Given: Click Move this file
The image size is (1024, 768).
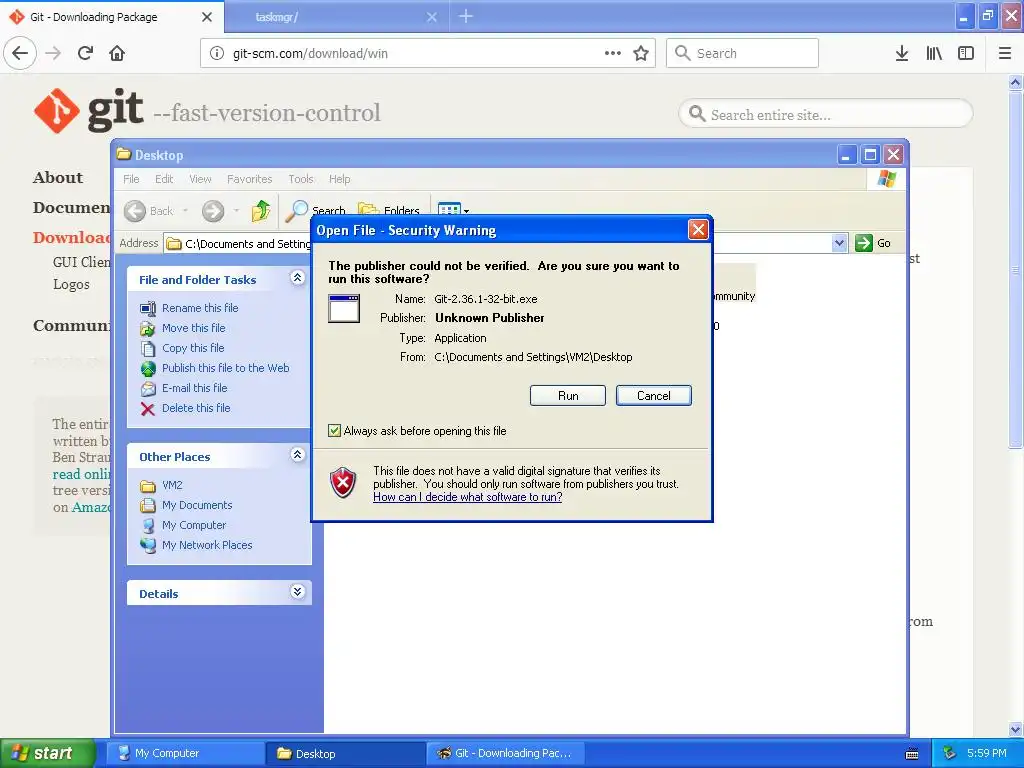Looking at the screenshot, I should pyautogui.click(x=193, y=328).
